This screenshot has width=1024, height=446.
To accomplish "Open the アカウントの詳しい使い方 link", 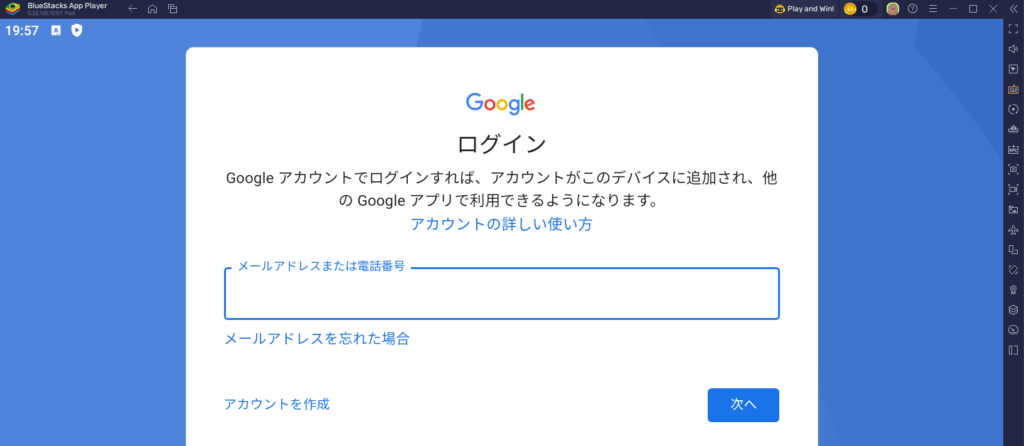I will click(501, 224).
